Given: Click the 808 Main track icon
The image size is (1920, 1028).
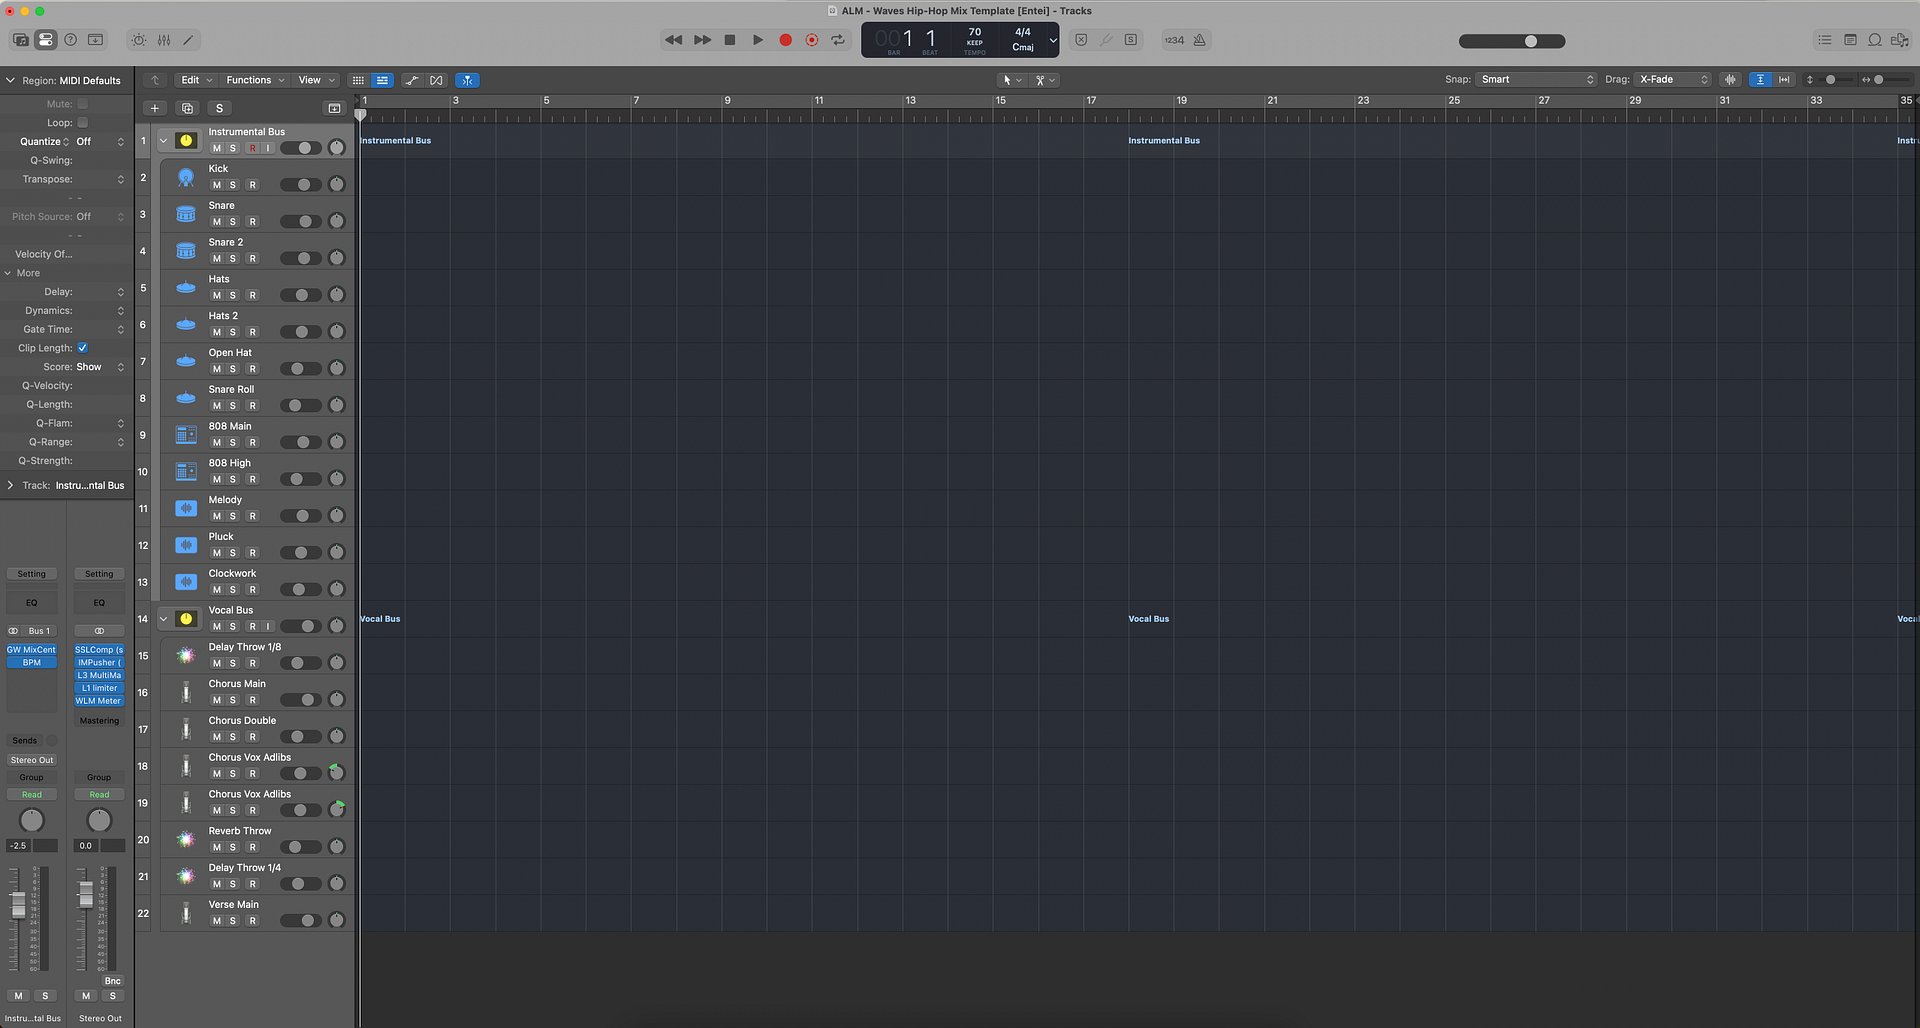Looking at the screenshot, I should tap(186, 434).
